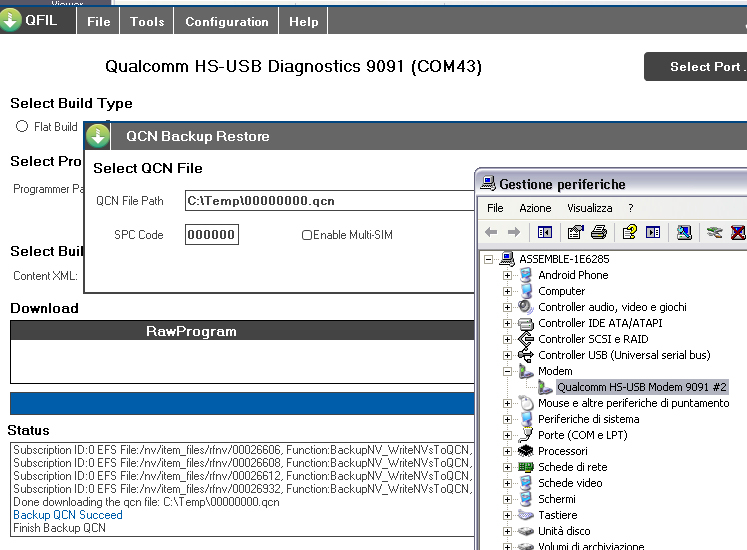This screenshot has width=747, height=550.
Task: Select Qualcomm HS-USB Modem 9091 #2 device
Action: (x=642, y=387)
